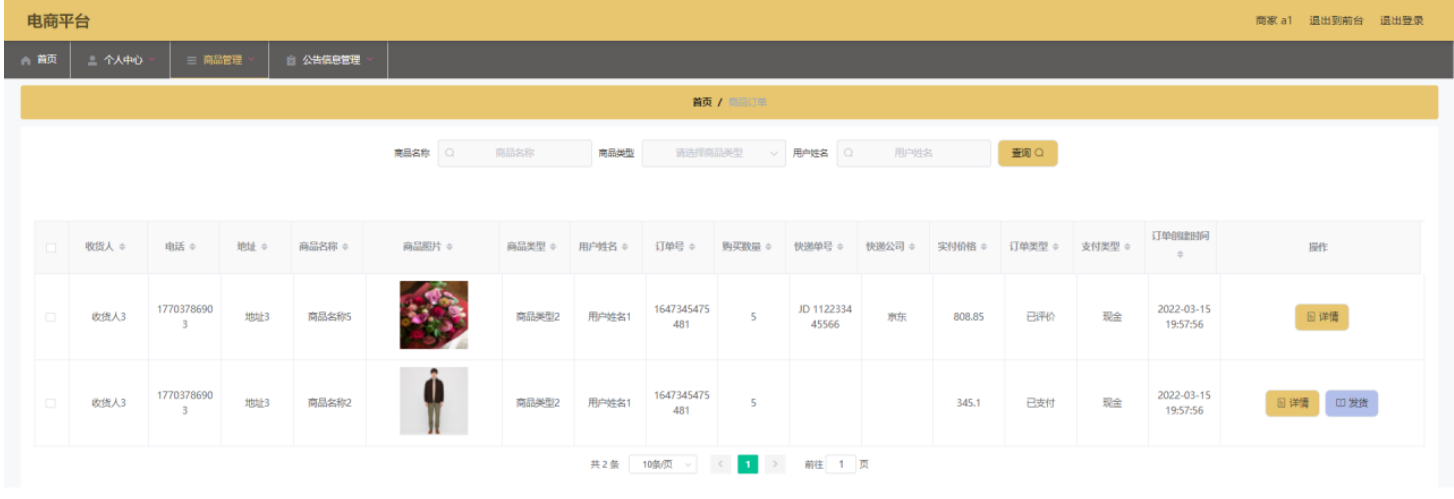Check the row for 商品名称2
Screen dimensions: 1454x499
[x=50, y=403]
